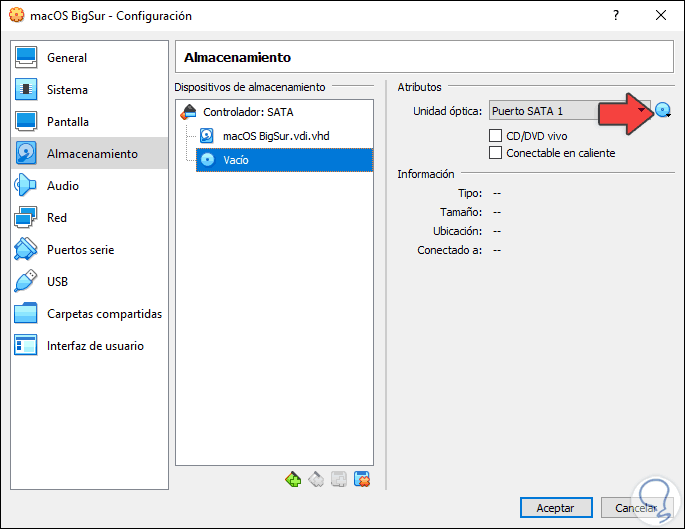This screenshot has width=685, height=529.
Task: Open the Sistema settings section
Action: 90,90
